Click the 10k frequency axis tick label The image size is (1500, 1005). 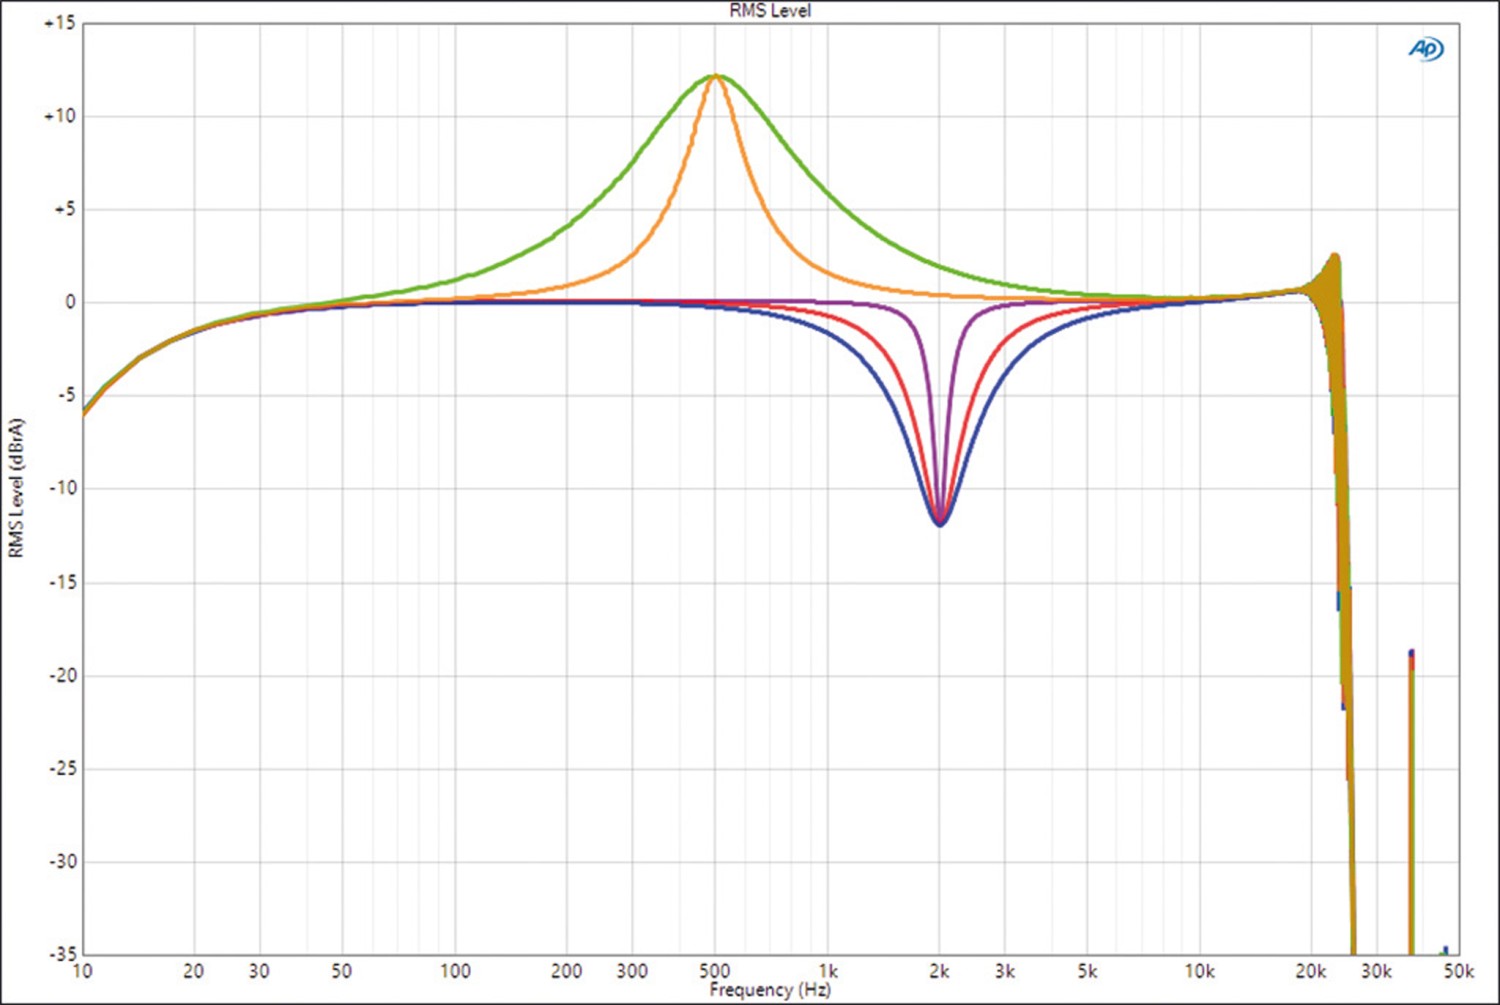click(1199, 971)
